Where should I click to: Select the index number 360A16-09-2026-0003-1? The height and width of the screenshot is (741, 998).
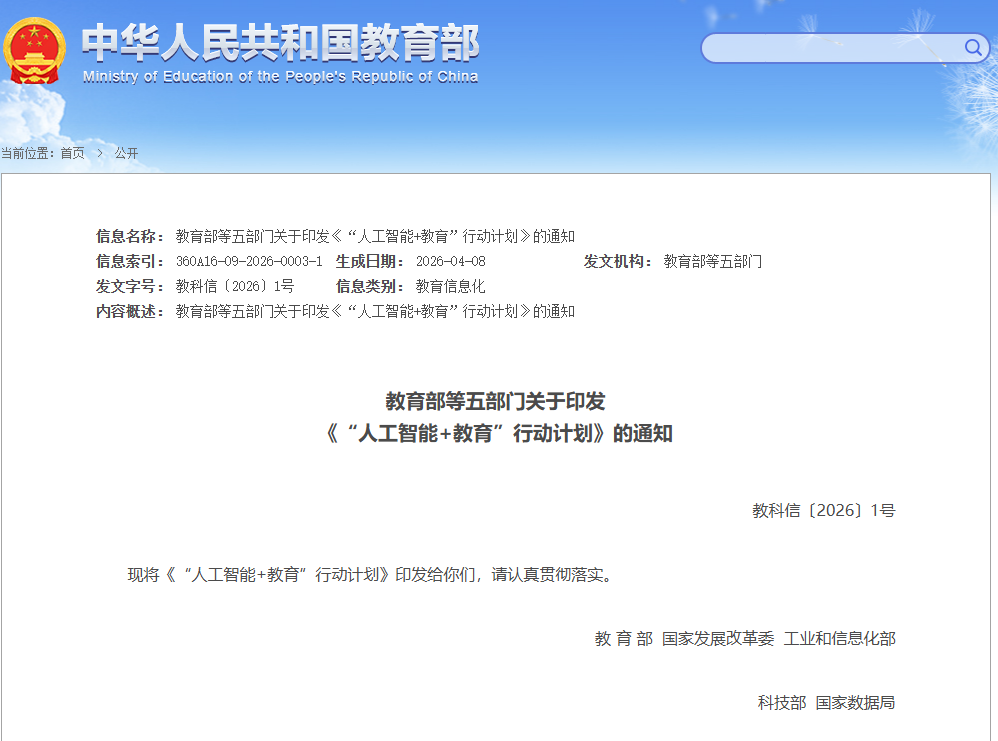pyautogui.click(x=249, y=261)
